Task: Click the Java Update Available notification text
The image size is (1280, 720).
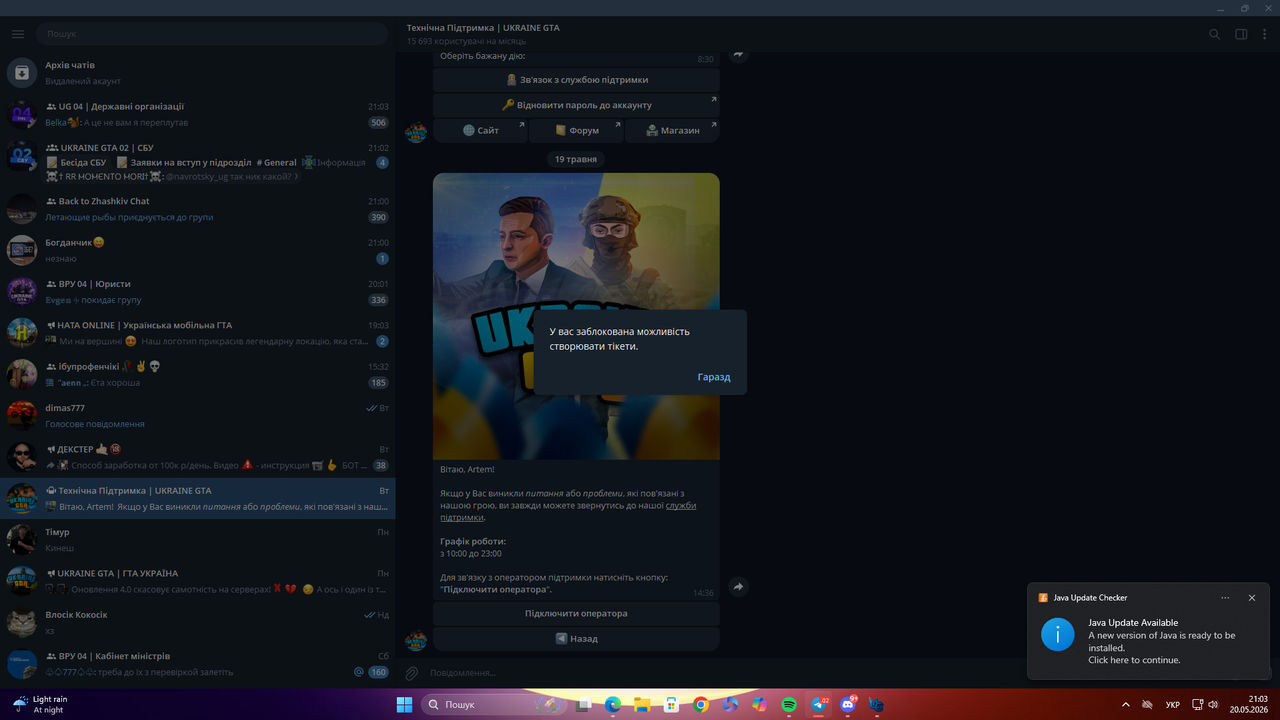Action: tap(1133, 623)
